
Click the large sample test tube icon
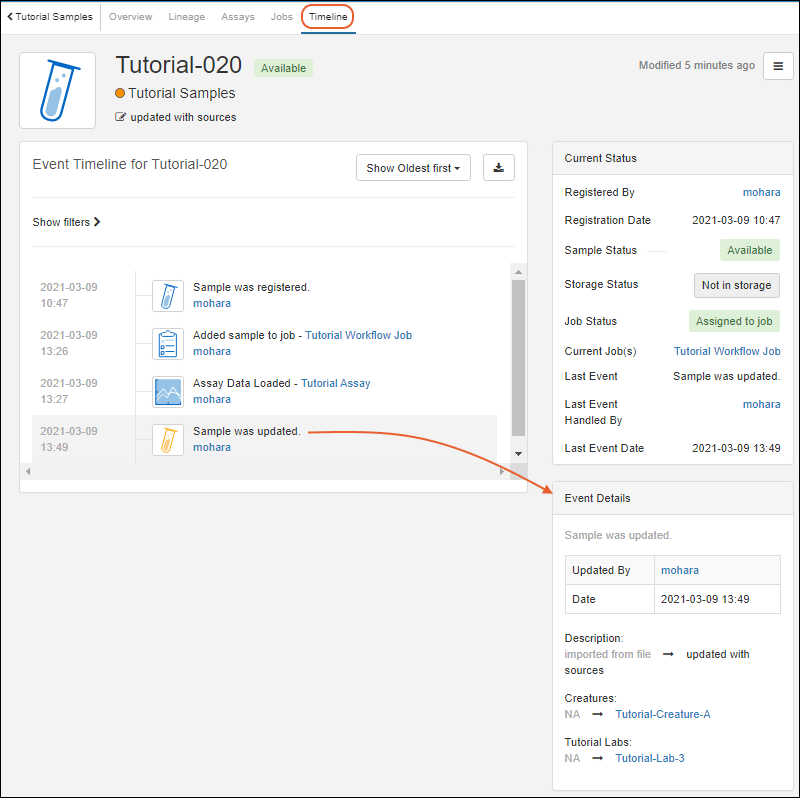coord(58,91)
